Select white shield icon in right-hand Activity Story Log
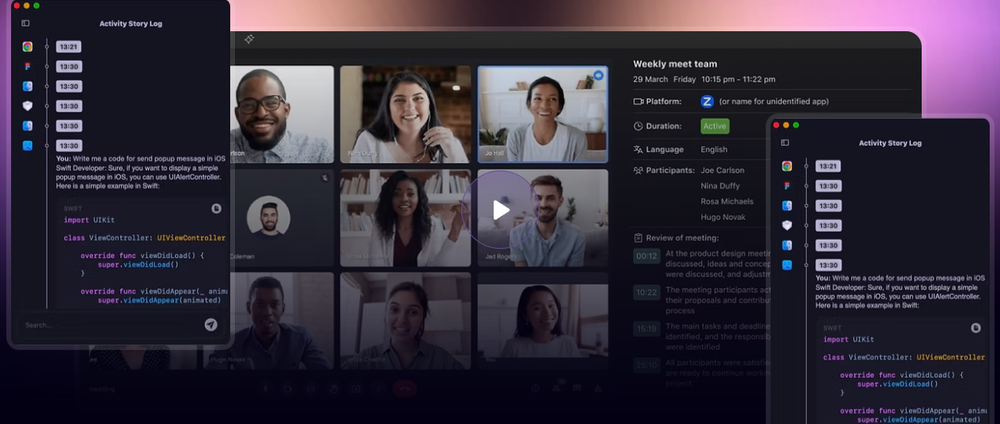This screenshot has width=1000, height=424. point(787,225)
